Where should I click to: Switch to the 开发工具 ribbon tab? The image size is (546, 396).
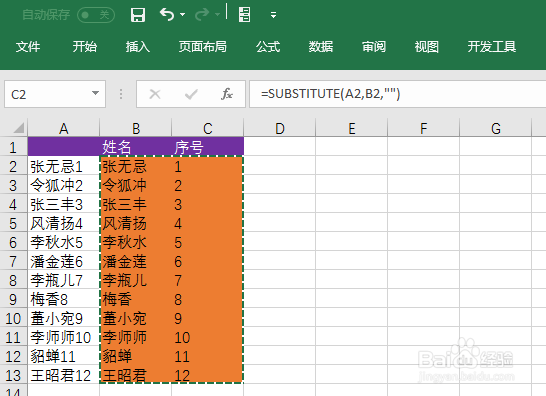click(x=492, y=46)
